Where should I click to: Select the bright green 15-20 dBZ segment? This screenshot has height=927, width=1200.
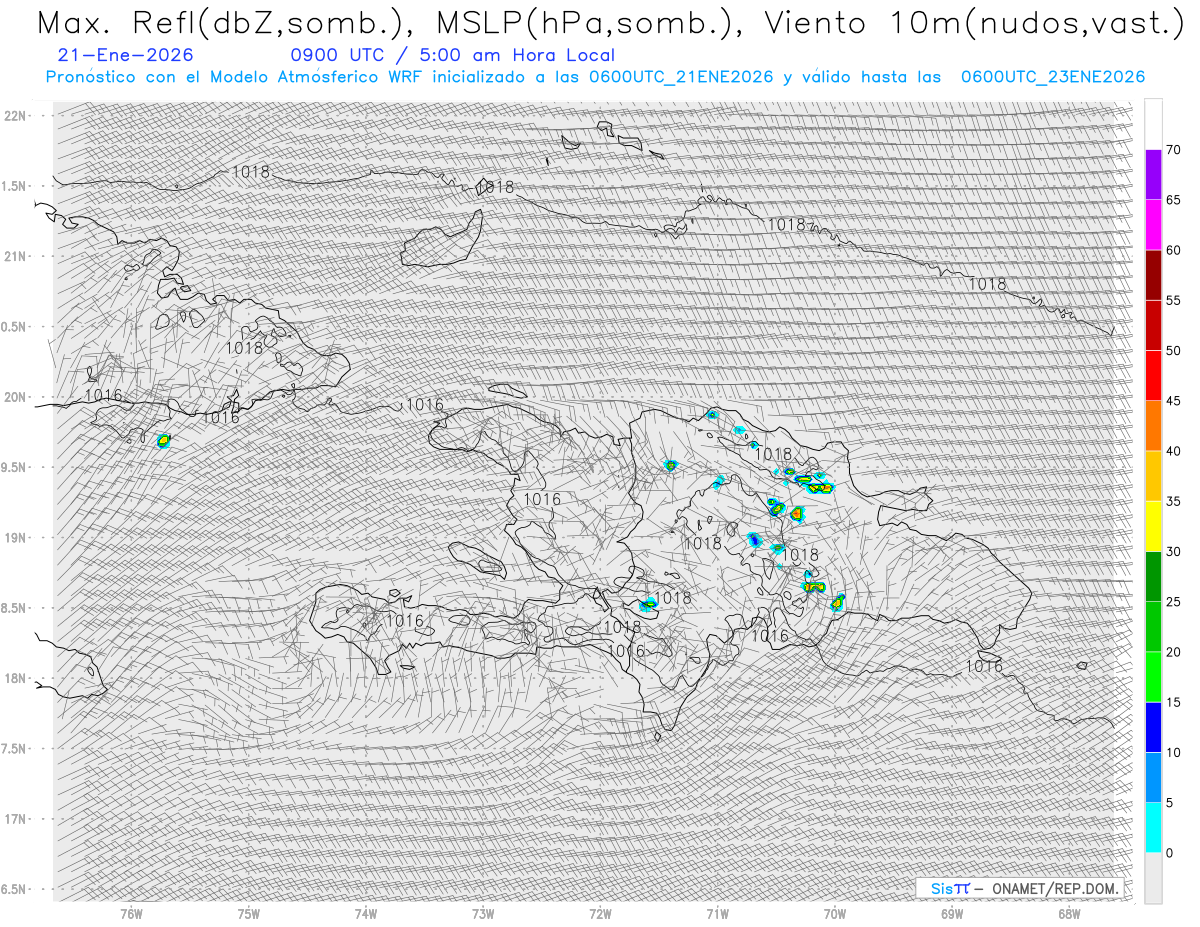tap(1153, 677)
